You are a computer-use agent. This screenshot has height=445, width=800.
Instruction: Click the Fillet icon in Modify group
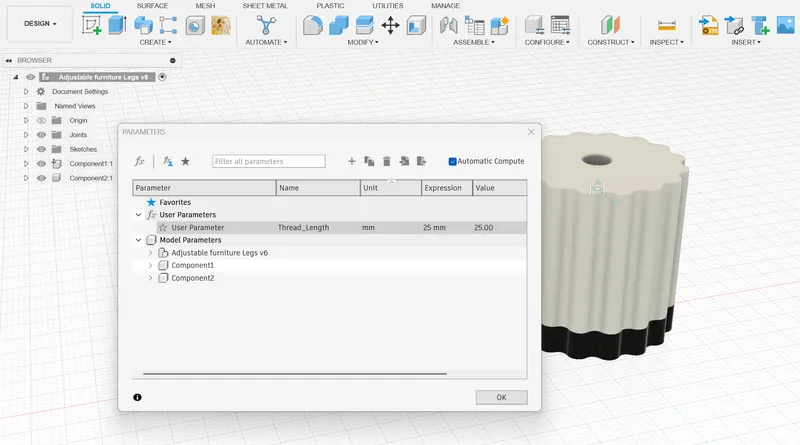(x=312, y=24)
